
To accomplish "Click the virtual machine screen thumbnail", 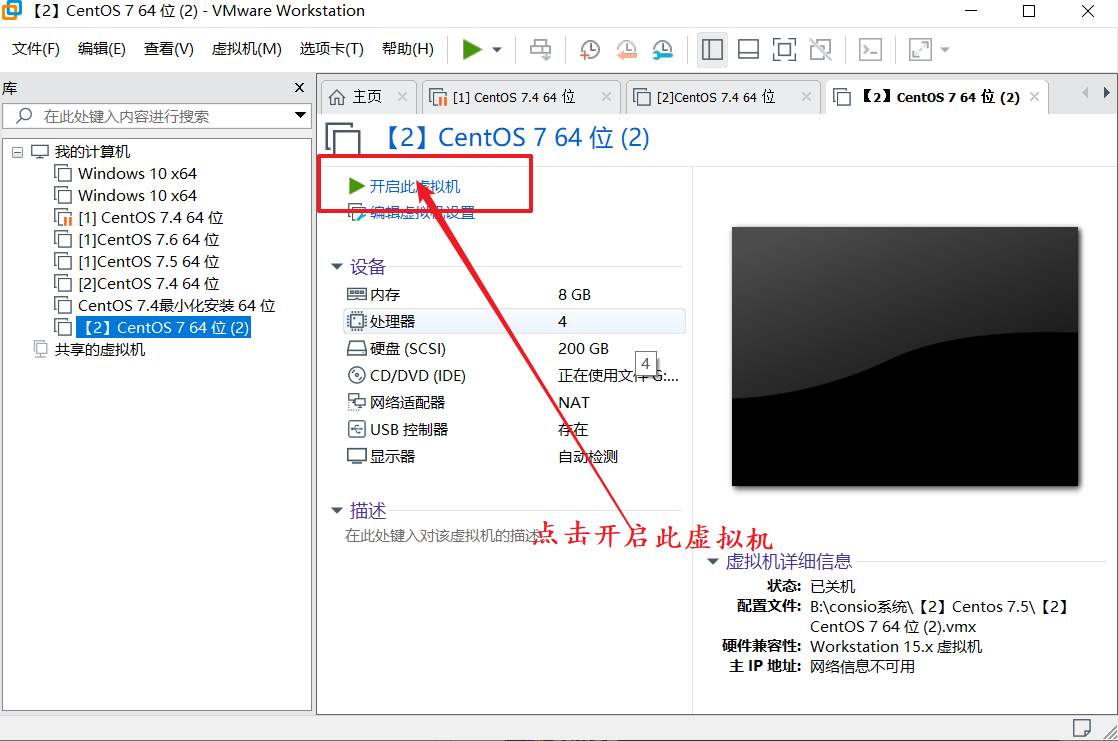I will [905, 357].
